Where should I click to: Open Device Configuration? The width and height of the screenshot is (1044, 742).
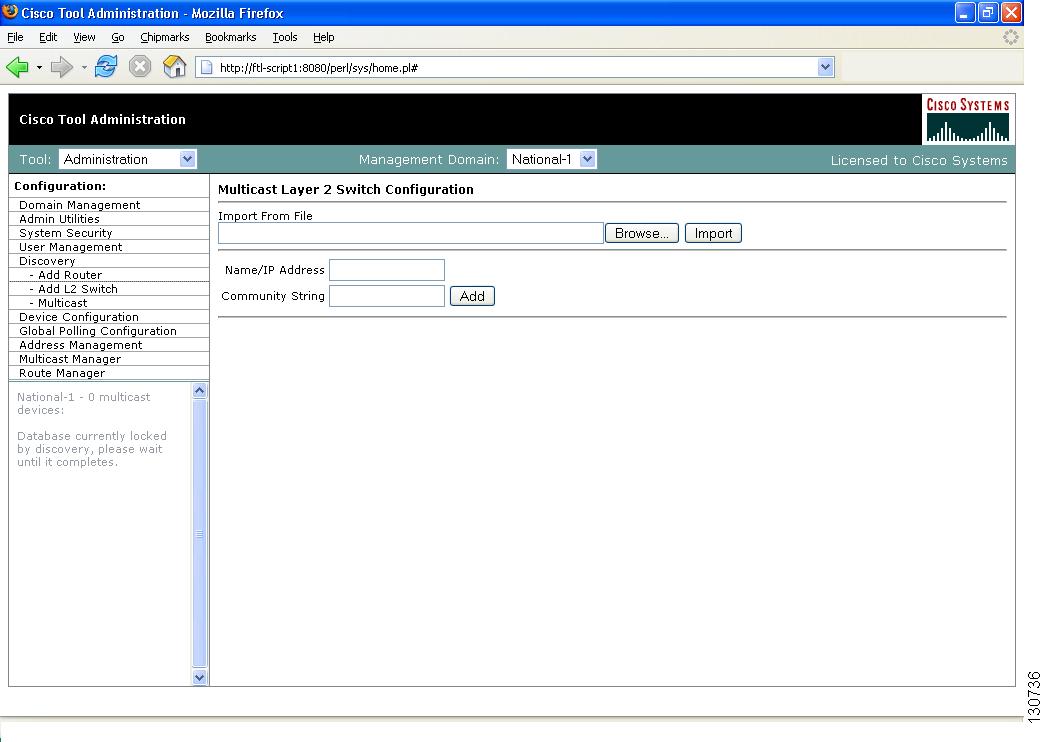point(79,317)
